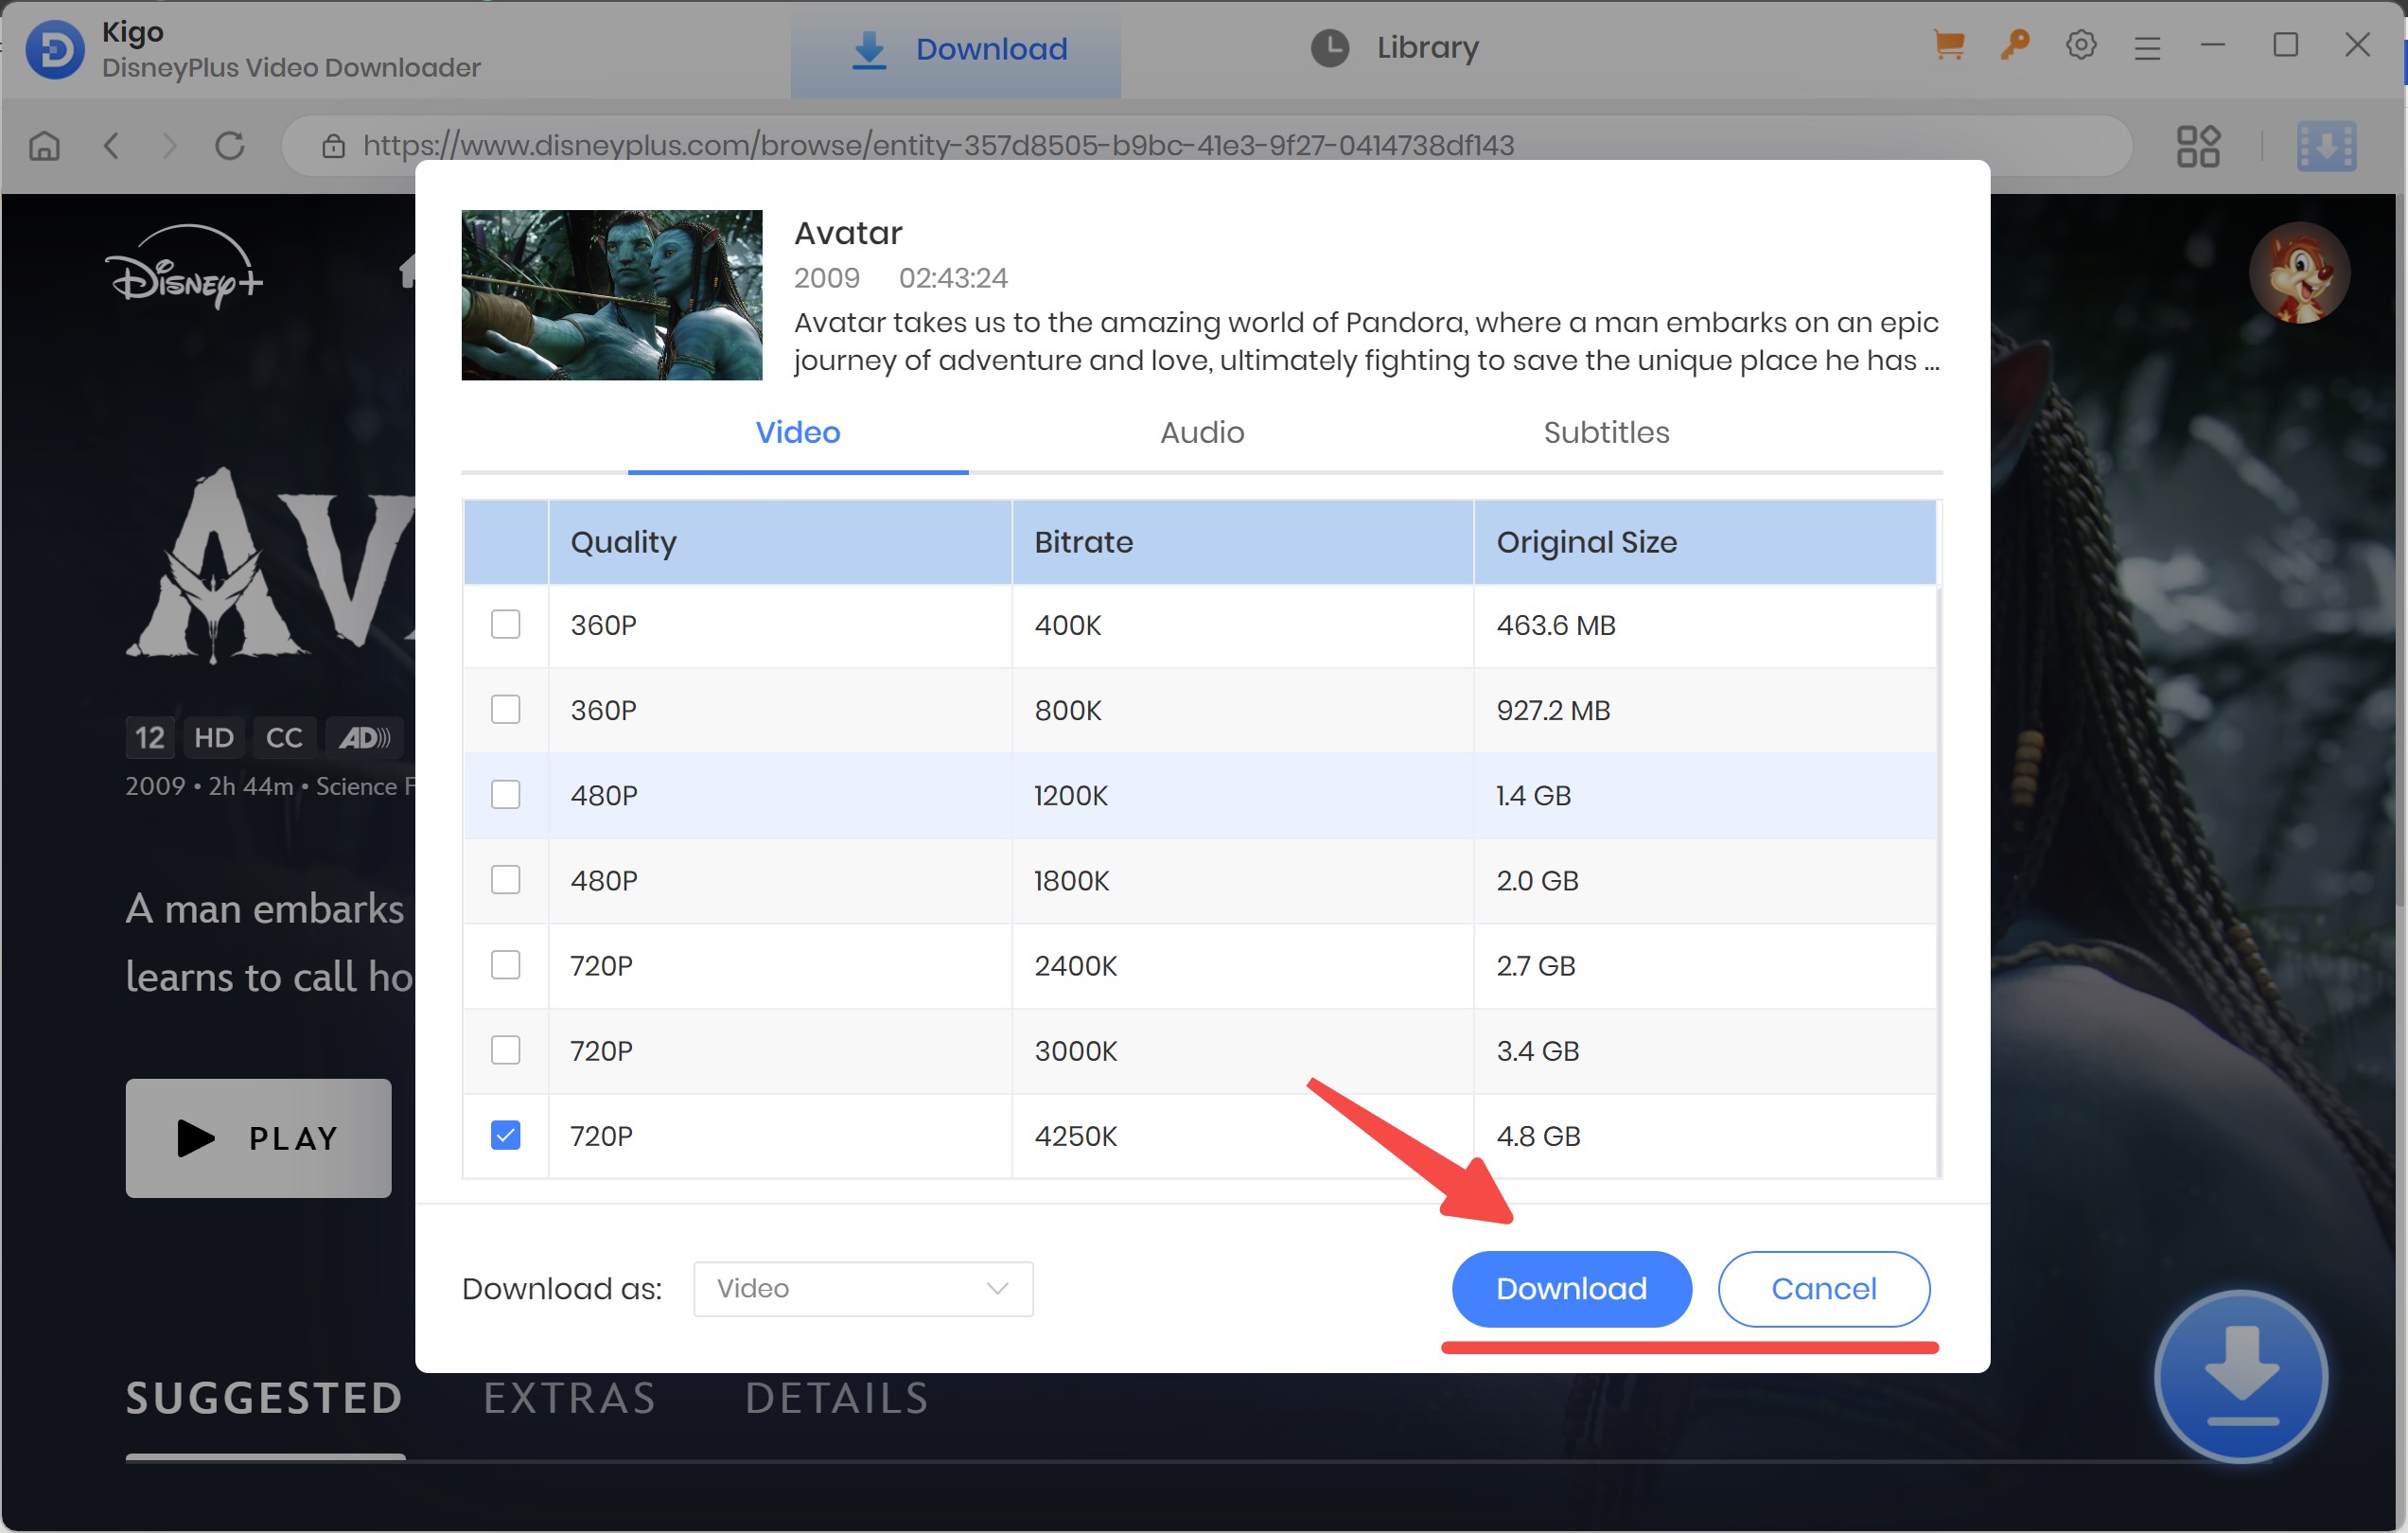Check the 720P 3000K quality option
The image size is (2408, 1533).
(x=506, y=1050)
